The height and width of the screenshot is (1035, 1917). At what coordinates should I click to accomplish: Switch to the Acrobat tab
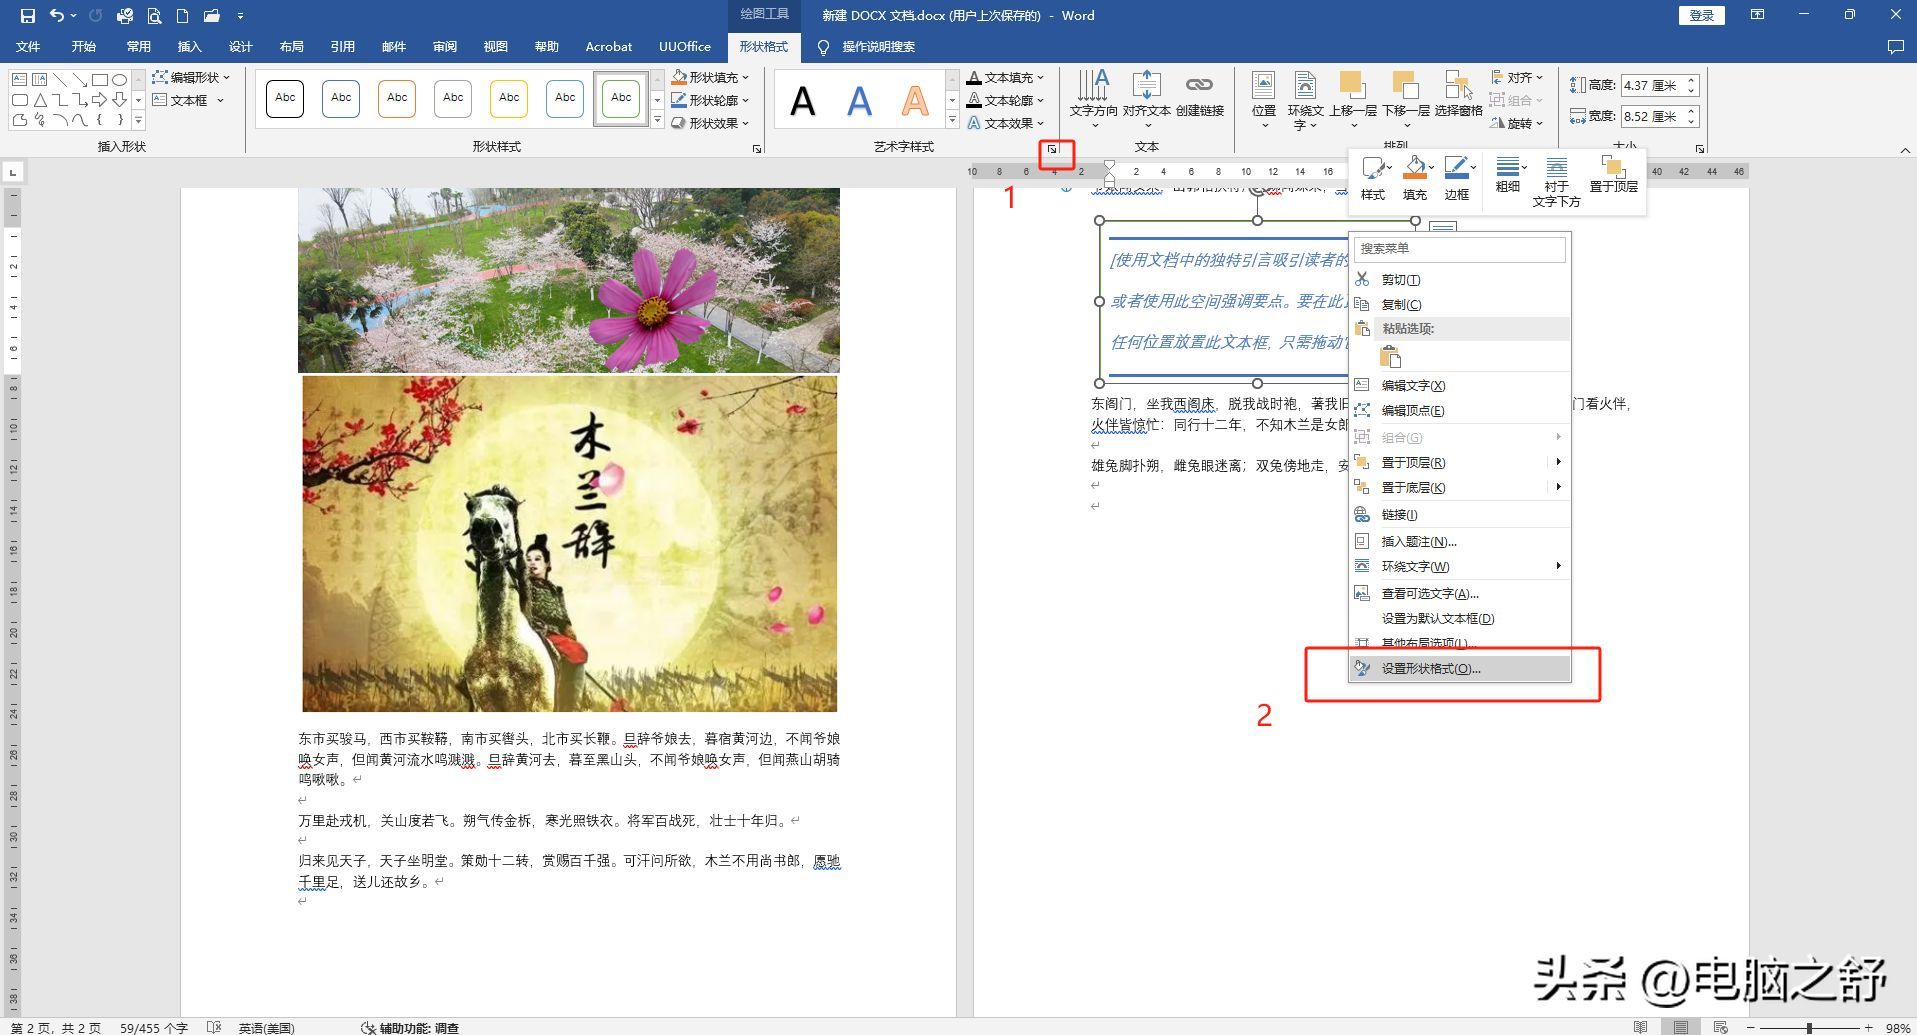click(608, 47)
